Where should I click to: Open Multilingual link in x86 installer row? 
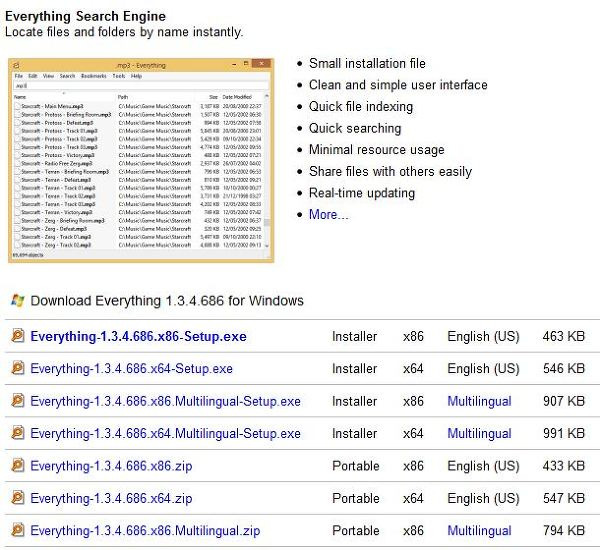click(x=479, y=401)
